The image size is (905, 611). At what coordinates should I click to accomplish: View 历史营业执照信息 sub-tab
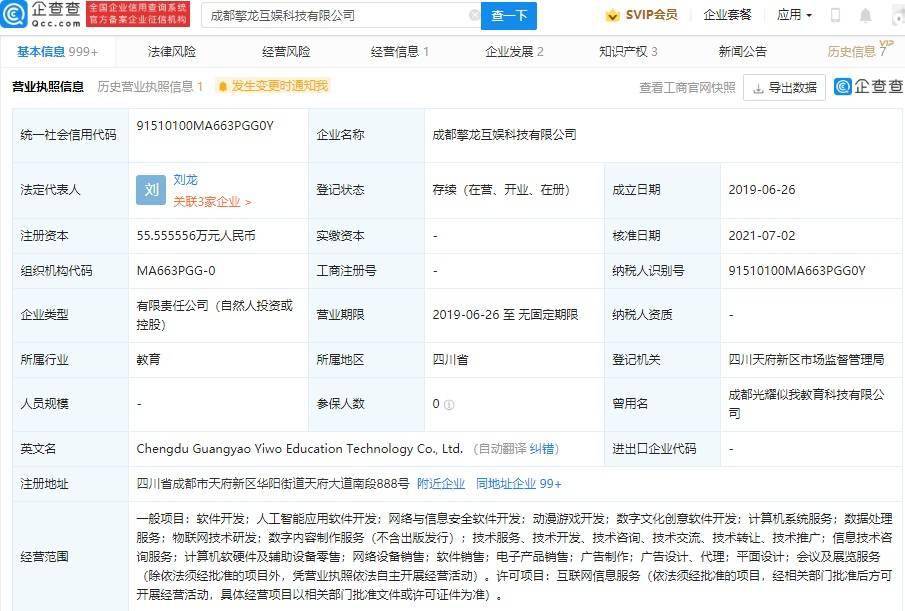click(150, 87)
